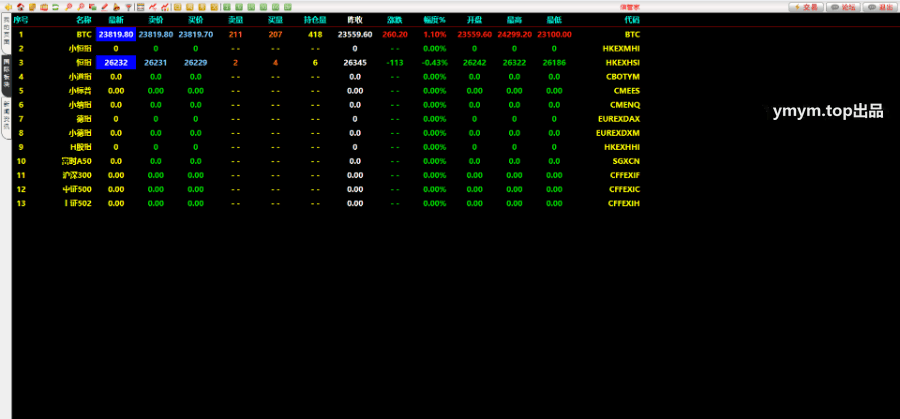The image size is (900, 419).
Task: Open the 新闻资讯 side tab
Action: (6, 117)
